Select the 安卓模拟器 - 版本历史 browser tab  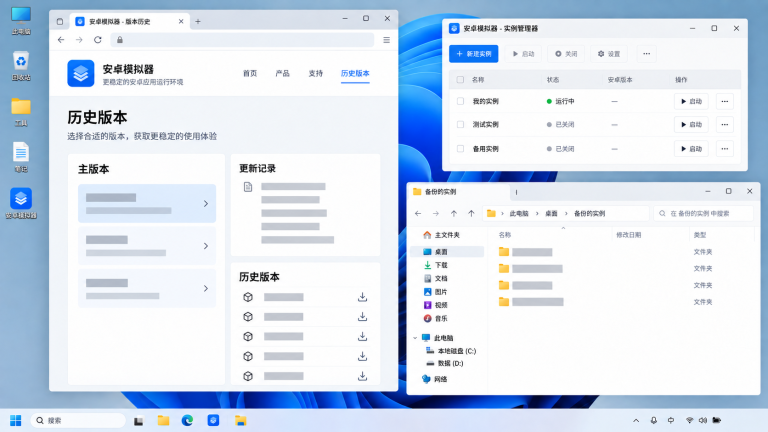(129, 21)
